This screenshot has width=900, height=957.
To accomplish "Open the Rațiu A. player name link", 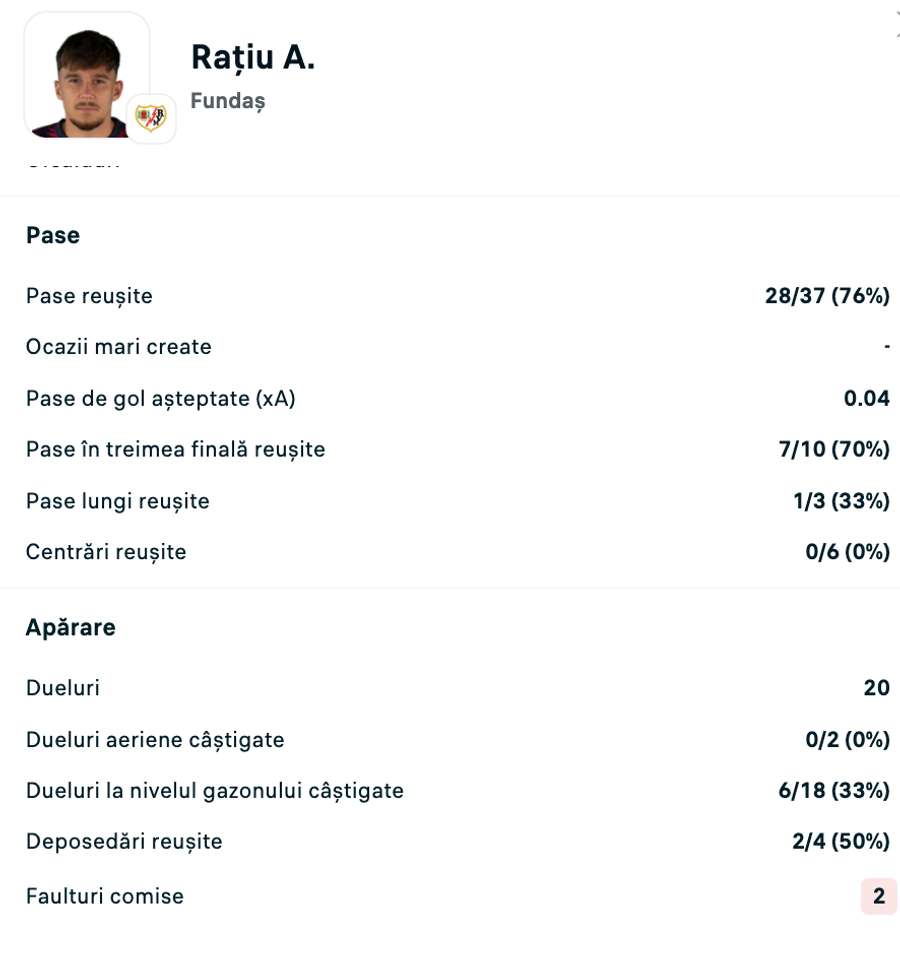I will [253, 58].
